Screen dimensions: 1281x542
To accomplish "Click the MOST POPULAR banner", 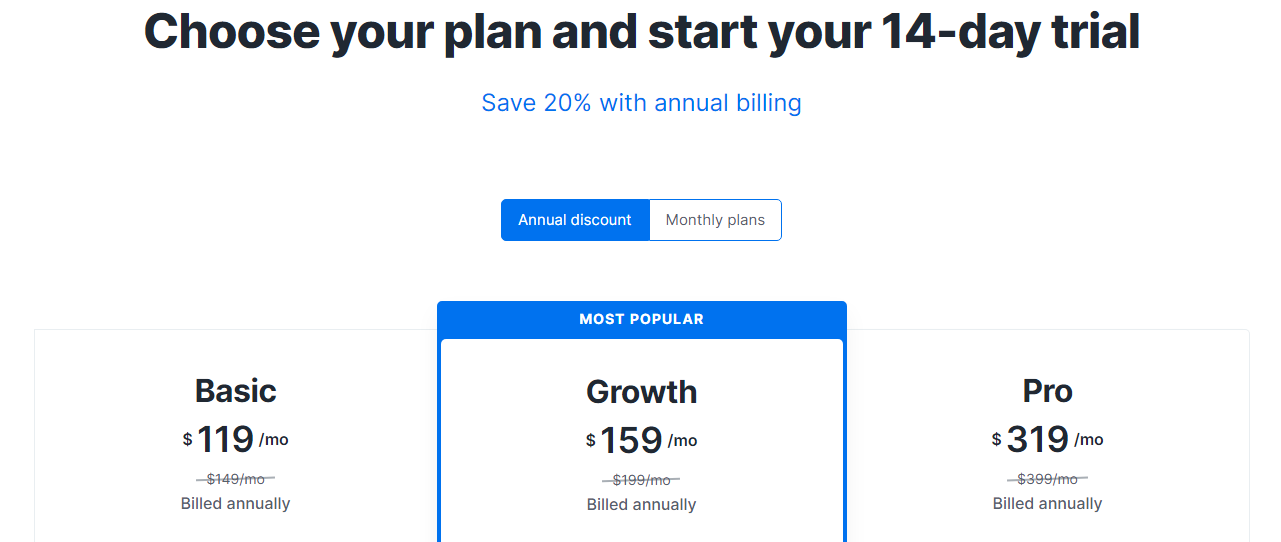I will click(x=641, y=319).
